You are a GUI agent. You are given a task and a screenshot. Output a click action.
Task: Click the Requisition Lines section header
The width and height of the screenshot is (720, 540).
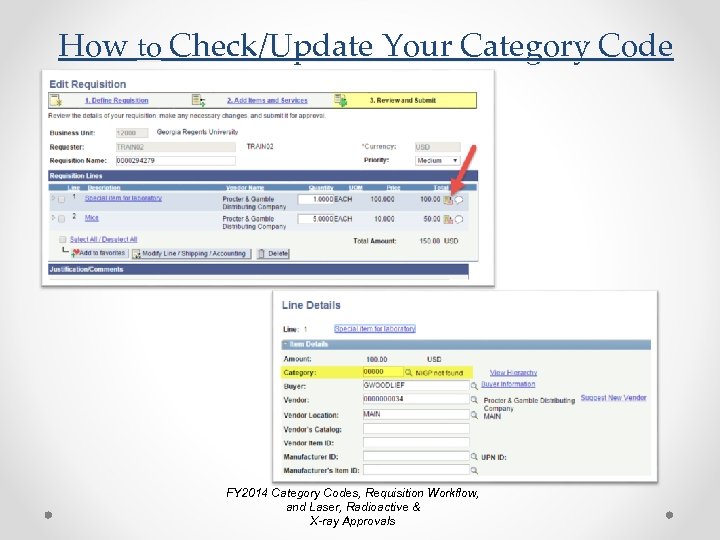point(263,176)
